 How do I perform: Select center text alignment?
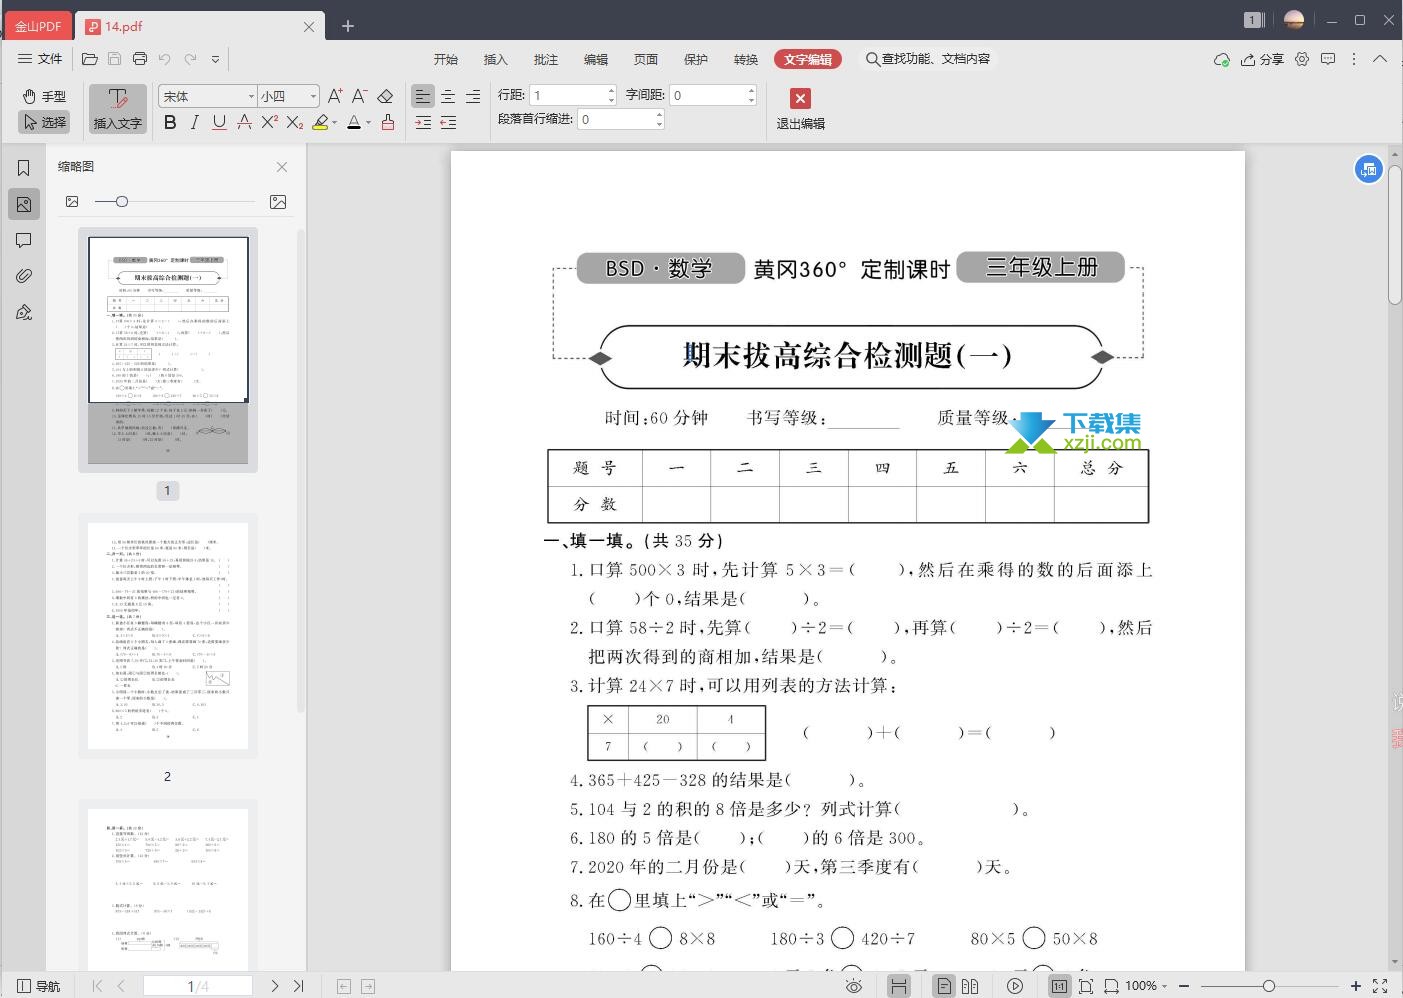448,96
